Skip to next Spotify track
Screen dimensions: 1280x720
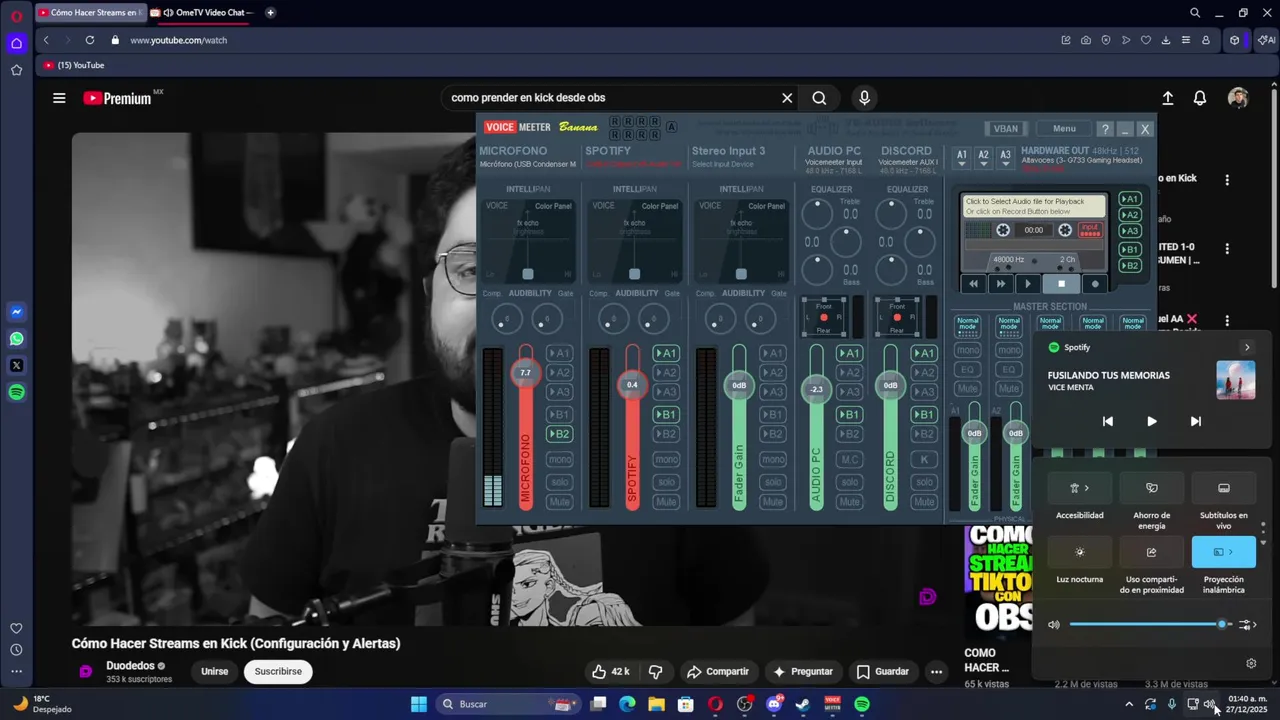click(x=1195, y=421)
